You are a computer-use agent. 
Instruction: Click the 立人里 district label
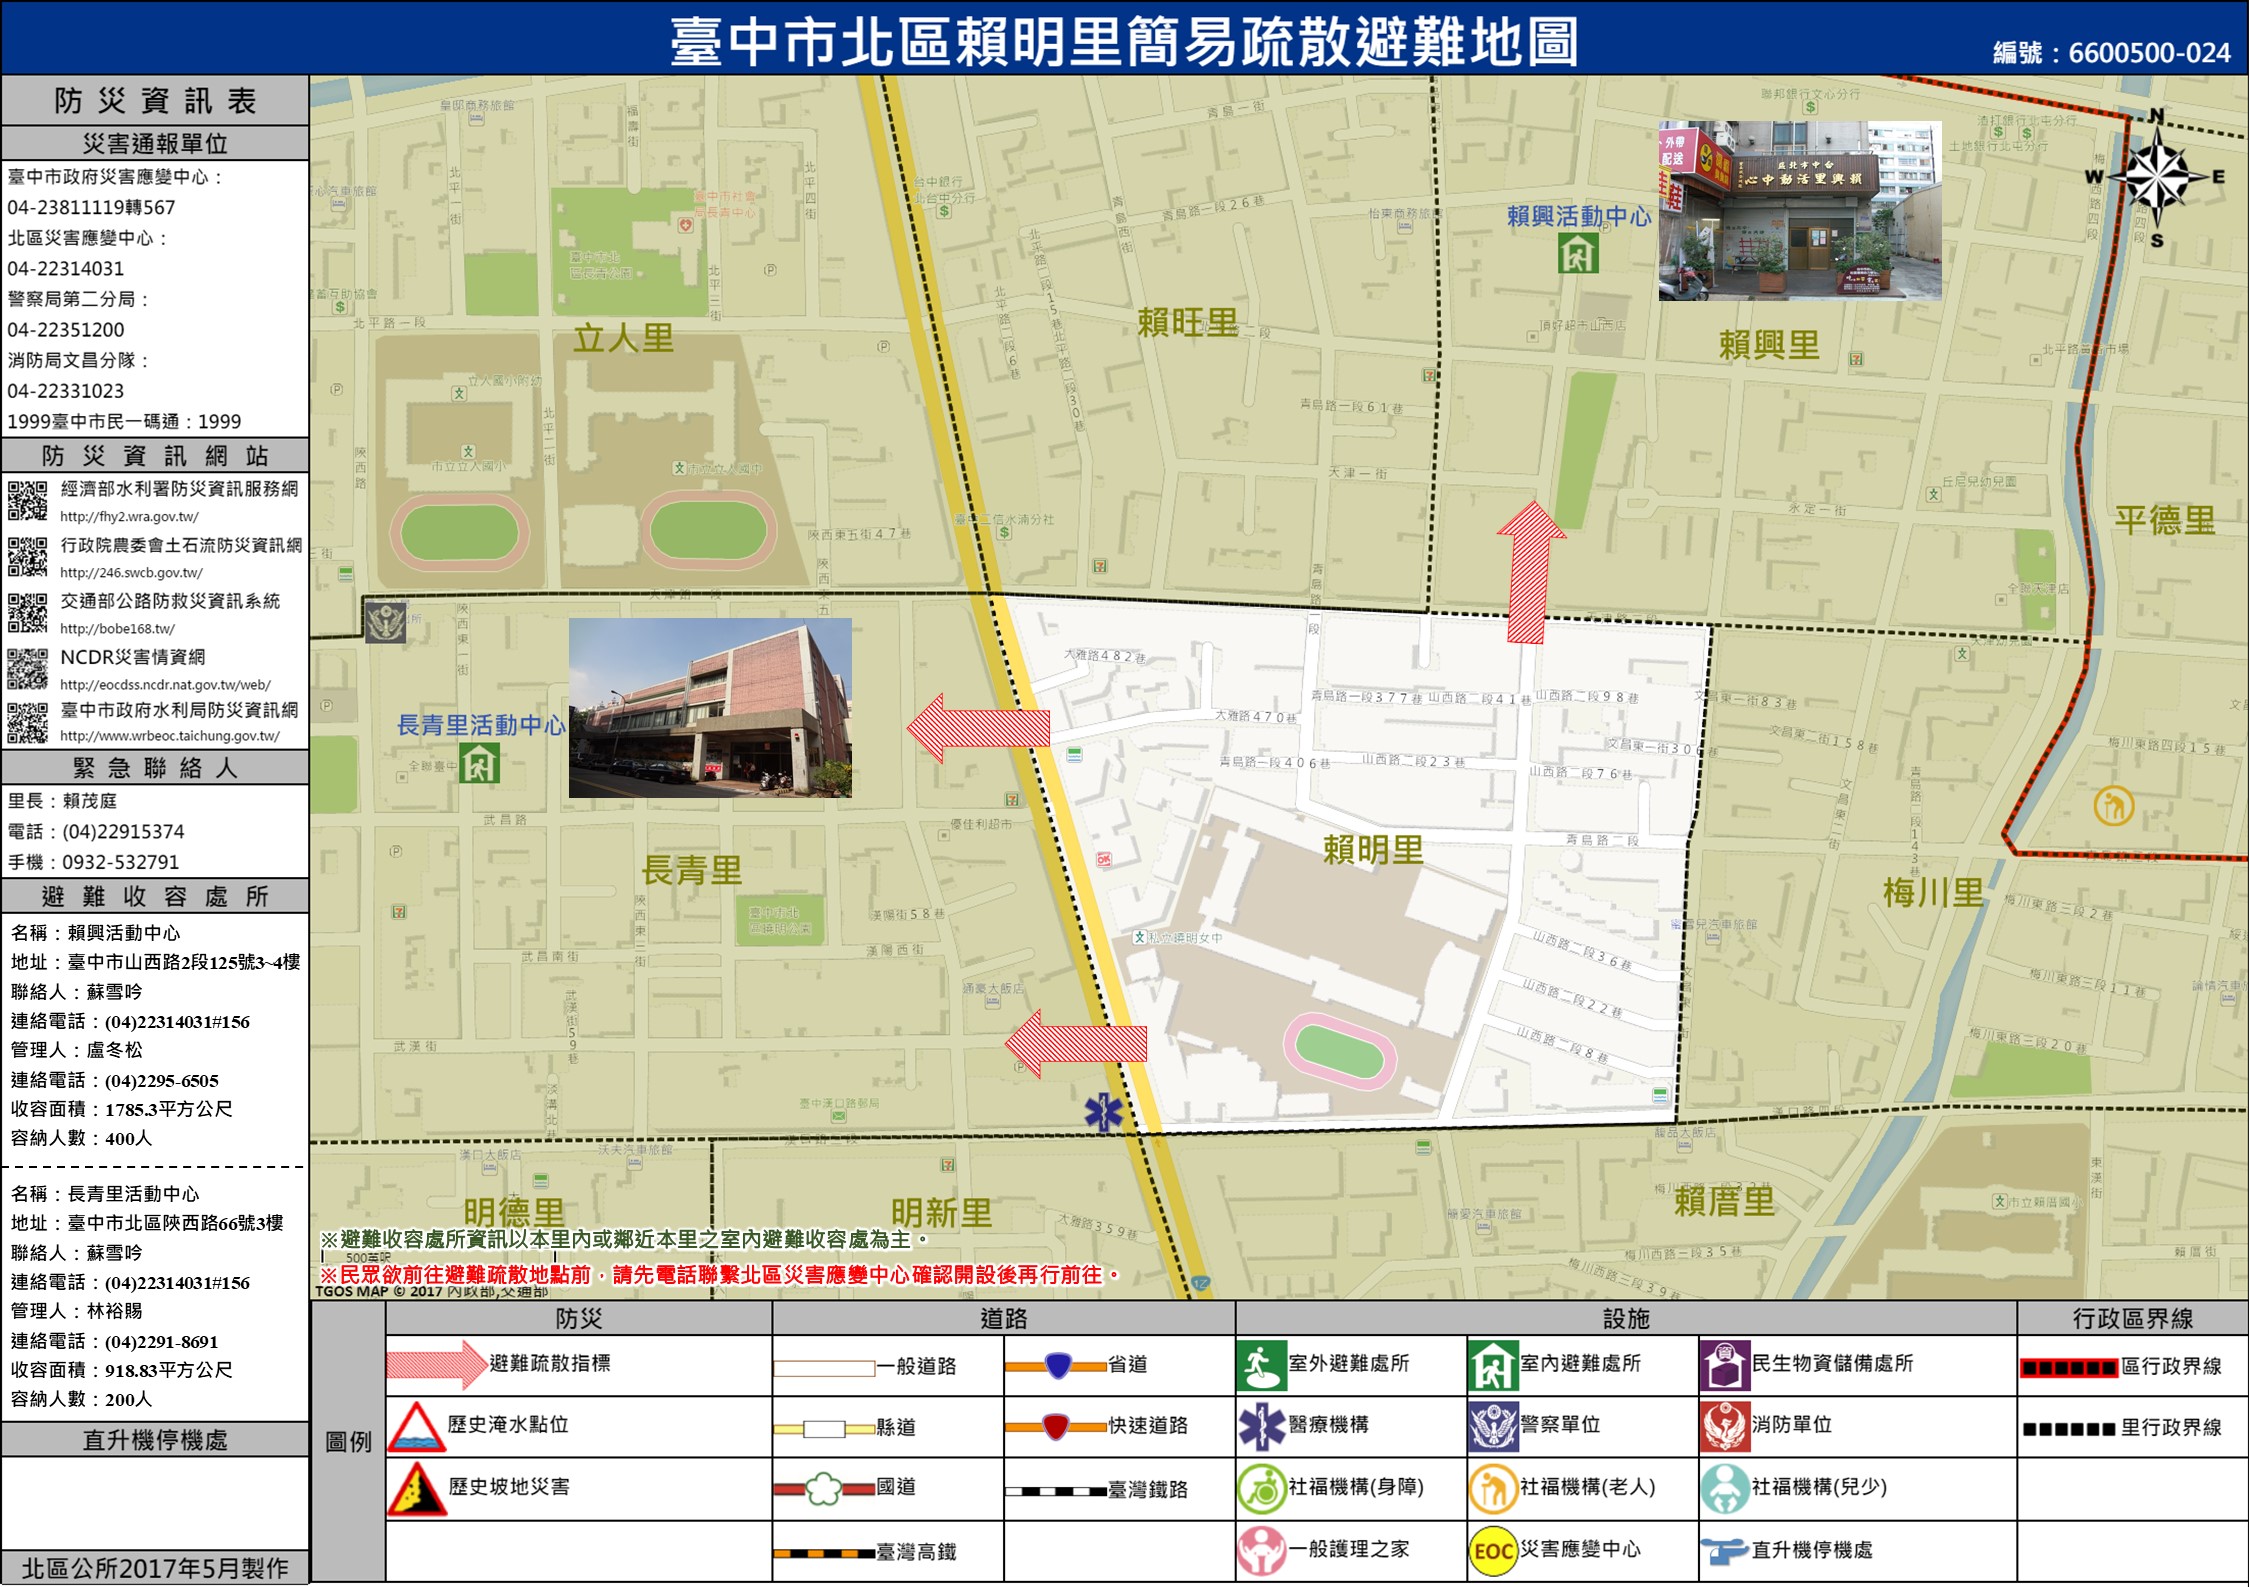click(x=623, y=338)
